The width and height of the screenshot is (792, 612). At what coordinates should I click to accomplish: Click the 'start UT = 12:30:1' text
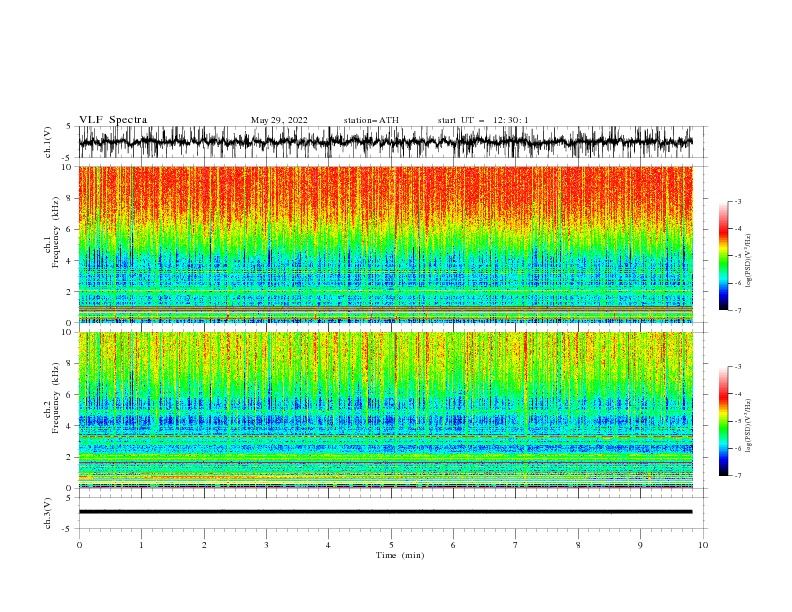click(482, 120)
